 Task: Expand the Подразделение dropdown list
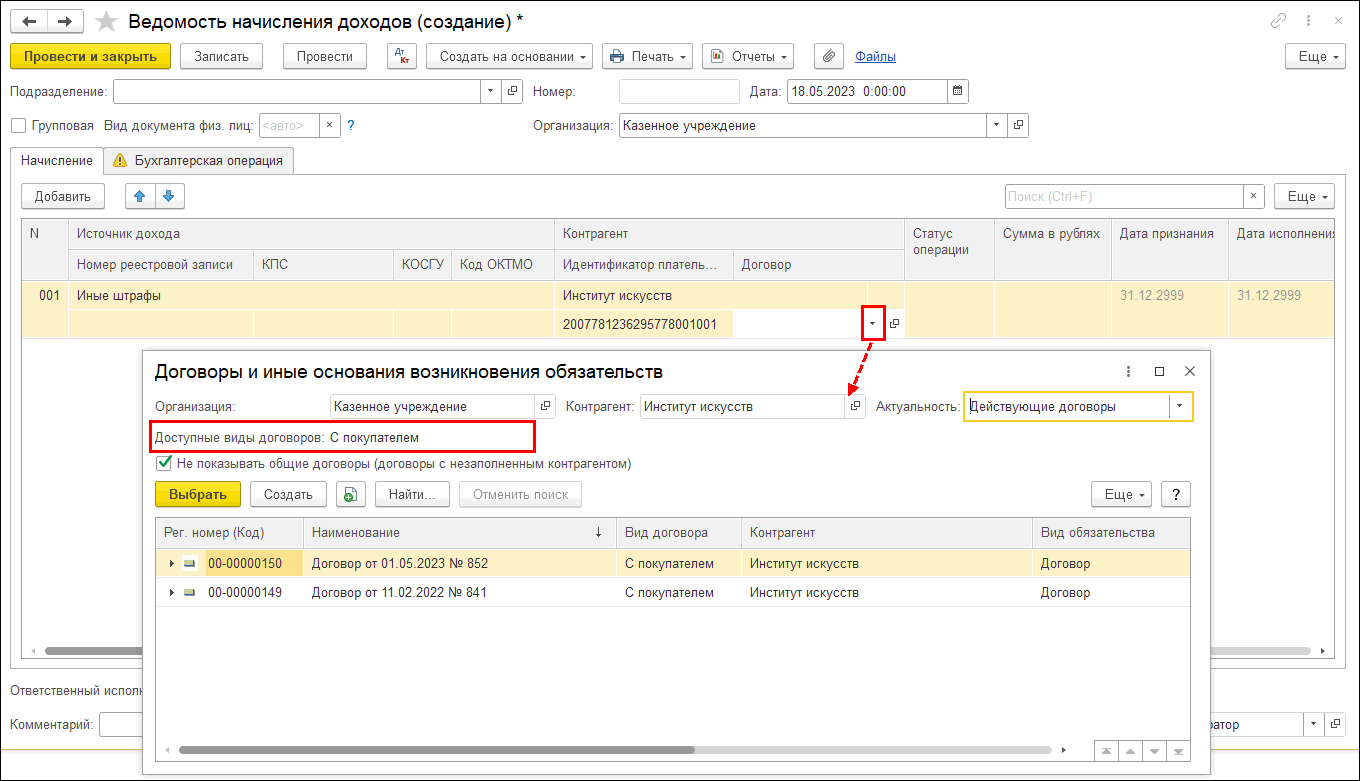(x=491, y=91)
